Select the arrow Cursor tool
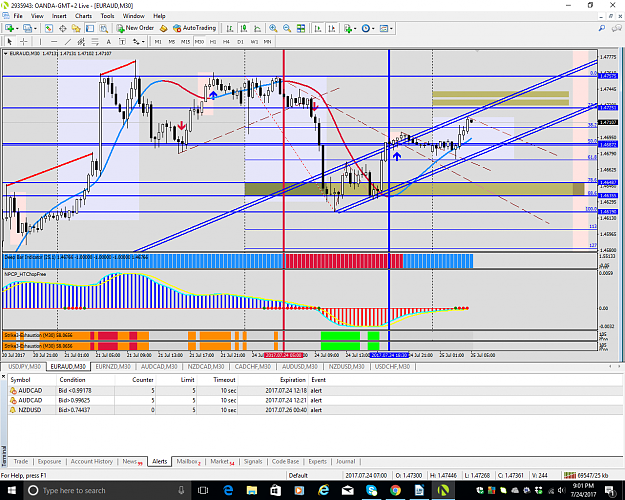This screenshot has height=500, width=625. pos(10,41)
